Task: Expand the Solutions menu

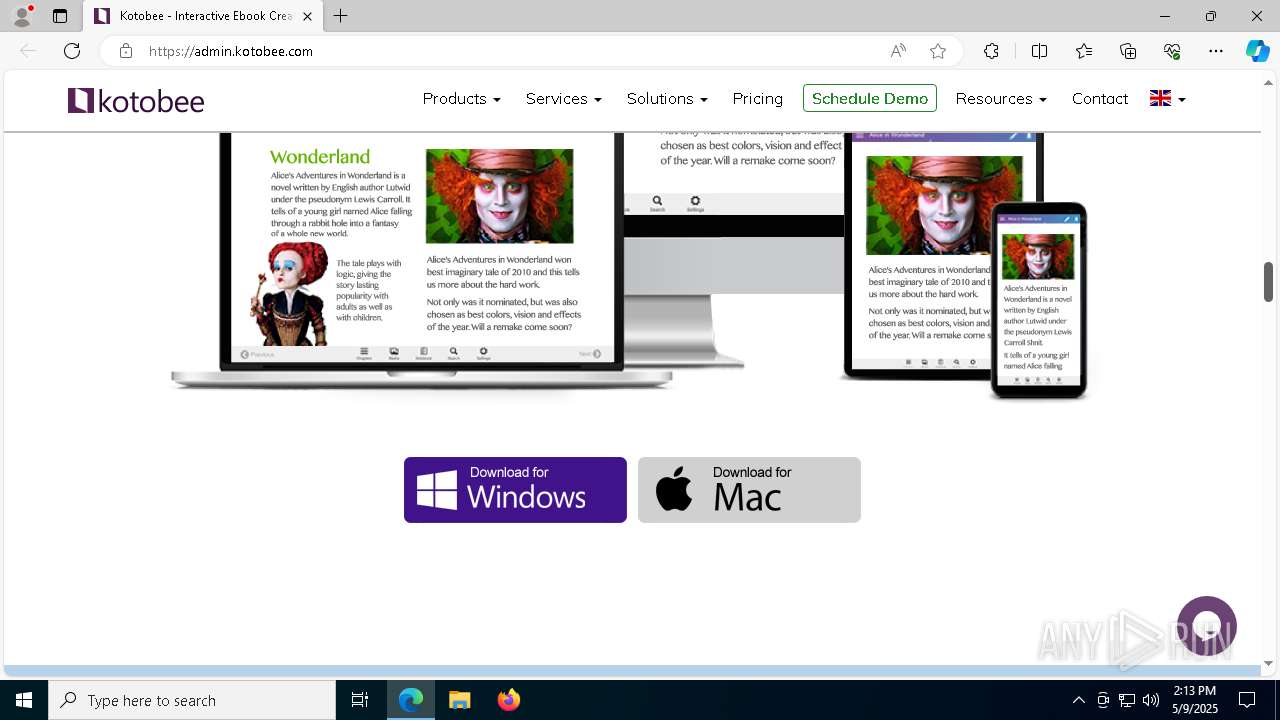Action: (667, 98)
